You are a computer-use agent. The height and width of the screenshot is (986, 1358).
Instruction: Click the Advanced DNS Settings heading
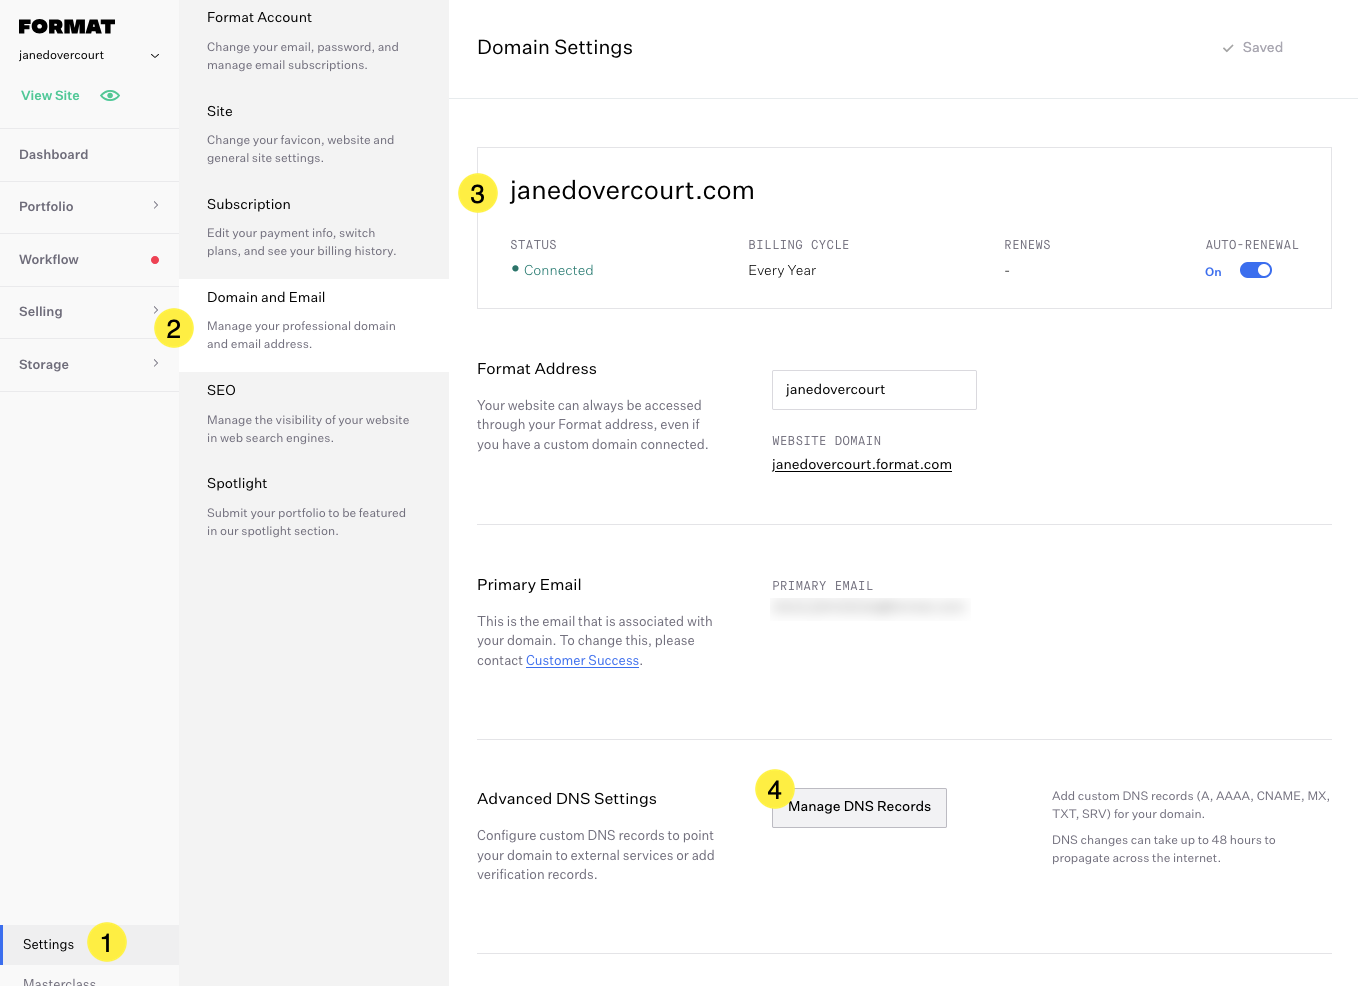pyautogui.click(x=567, y=799)
